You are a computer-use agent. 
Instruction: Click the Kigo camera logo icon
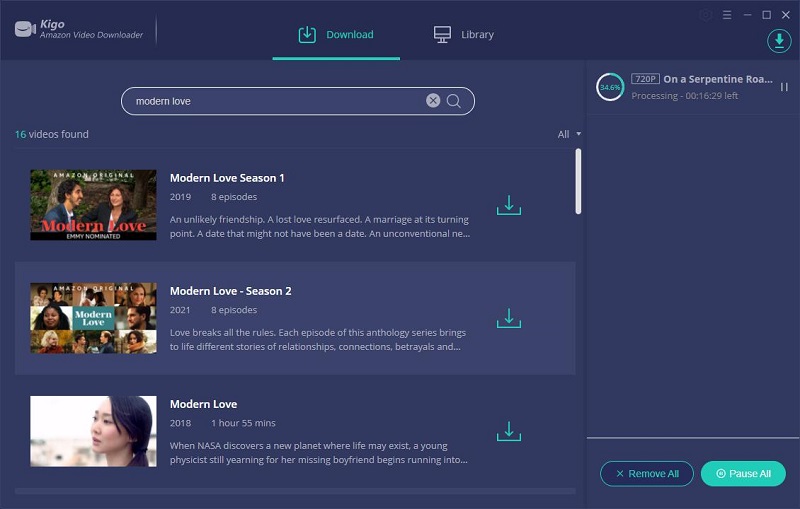(24, 29)
